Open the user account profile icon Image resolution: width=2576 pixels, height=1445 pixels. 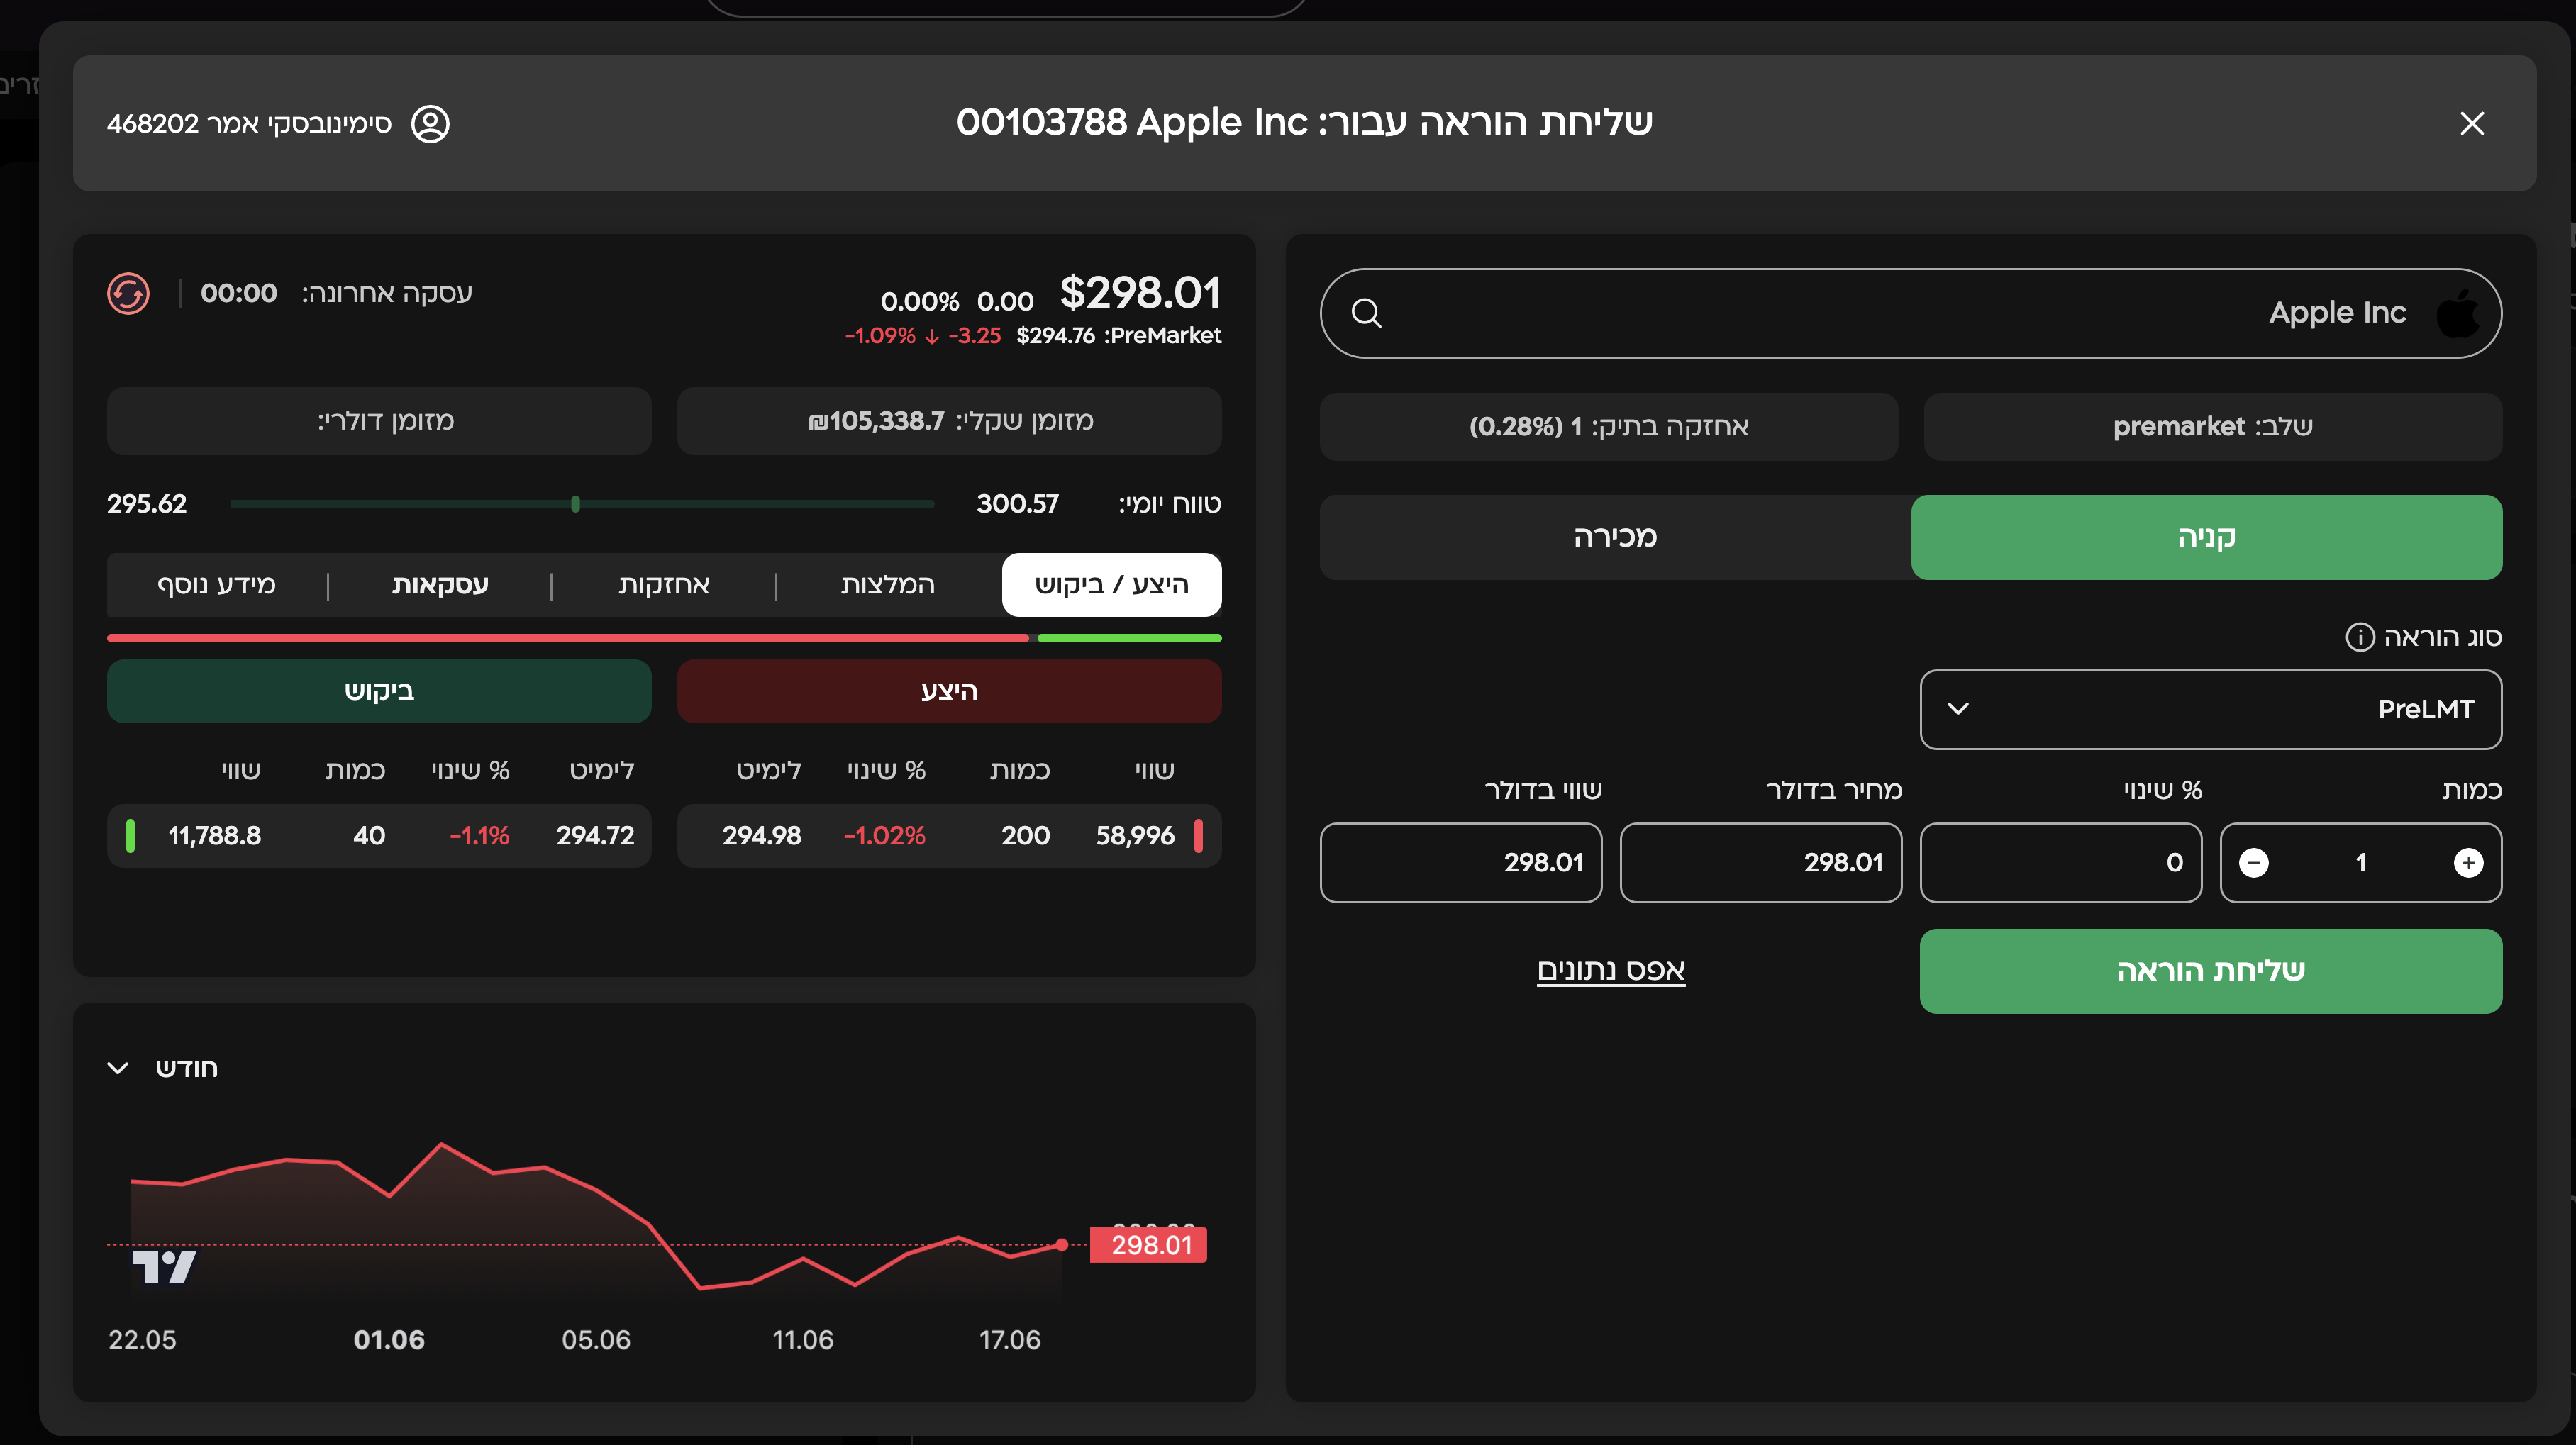431,124
